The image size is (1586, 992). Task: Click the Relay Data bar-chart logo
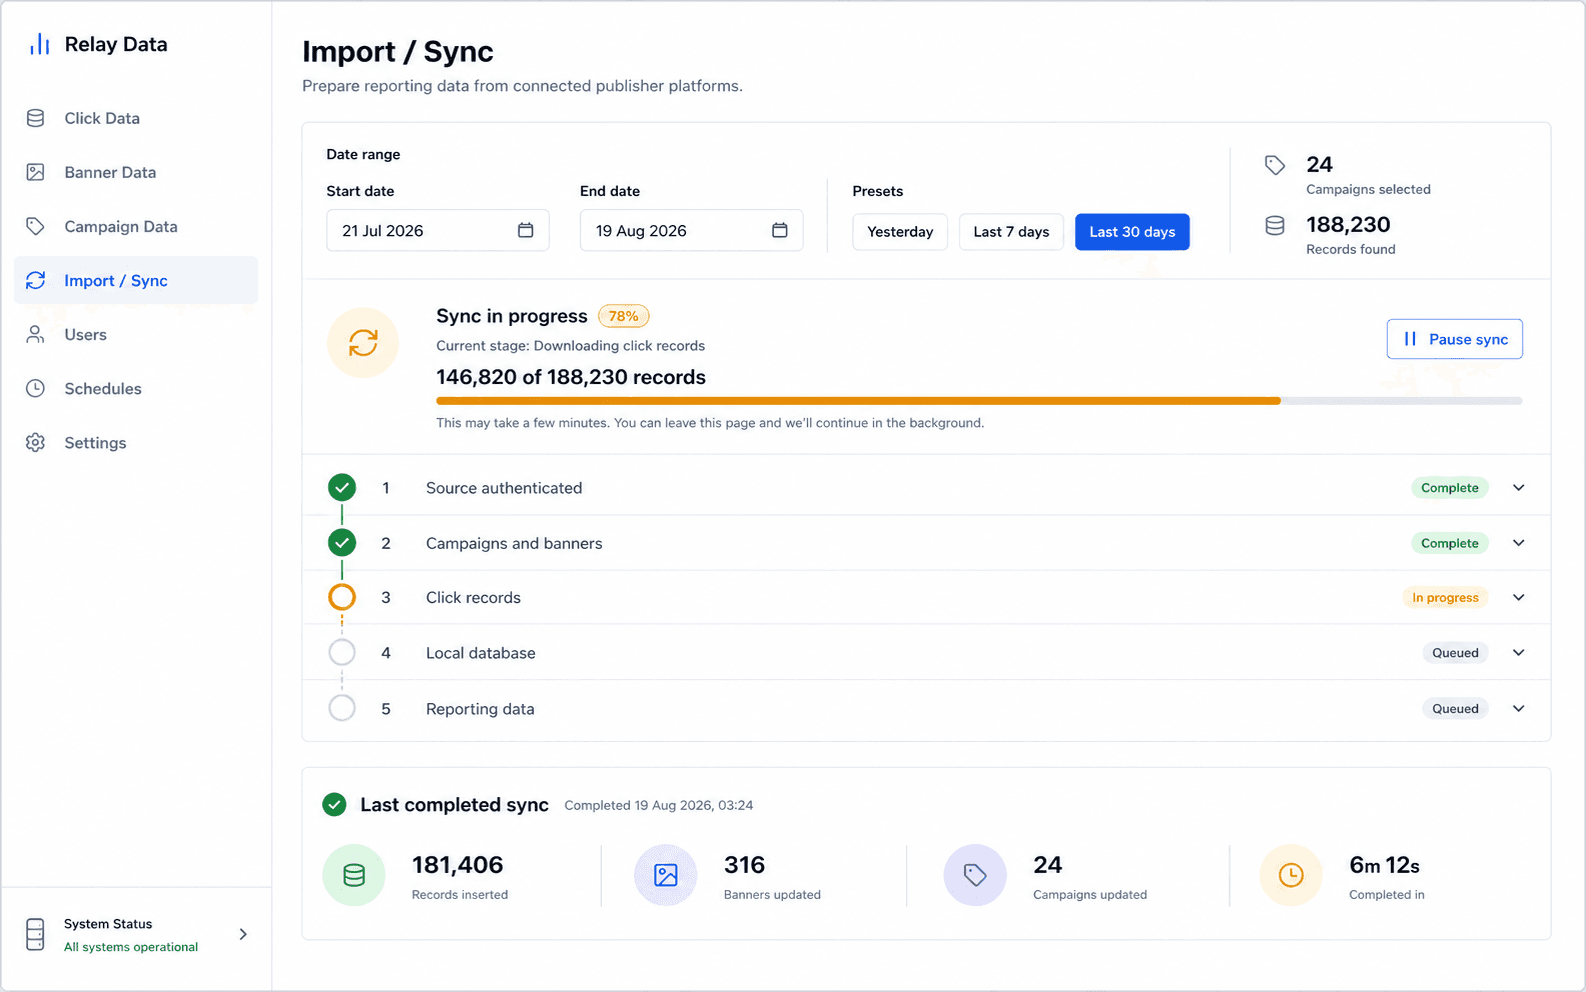[39, 44]
